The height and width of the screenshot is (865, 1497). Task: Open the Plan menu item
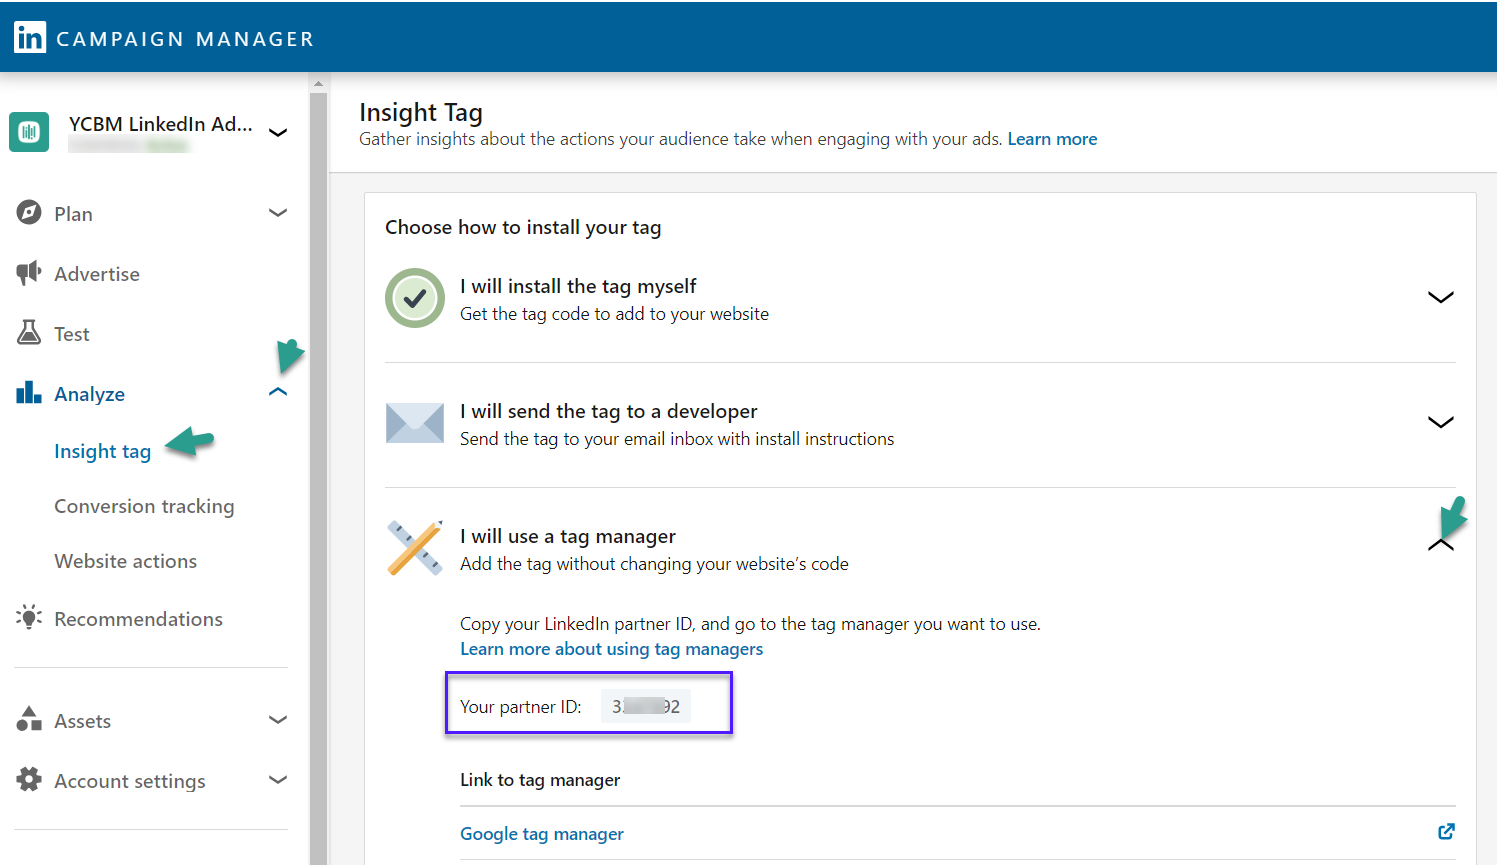(73, 214)
